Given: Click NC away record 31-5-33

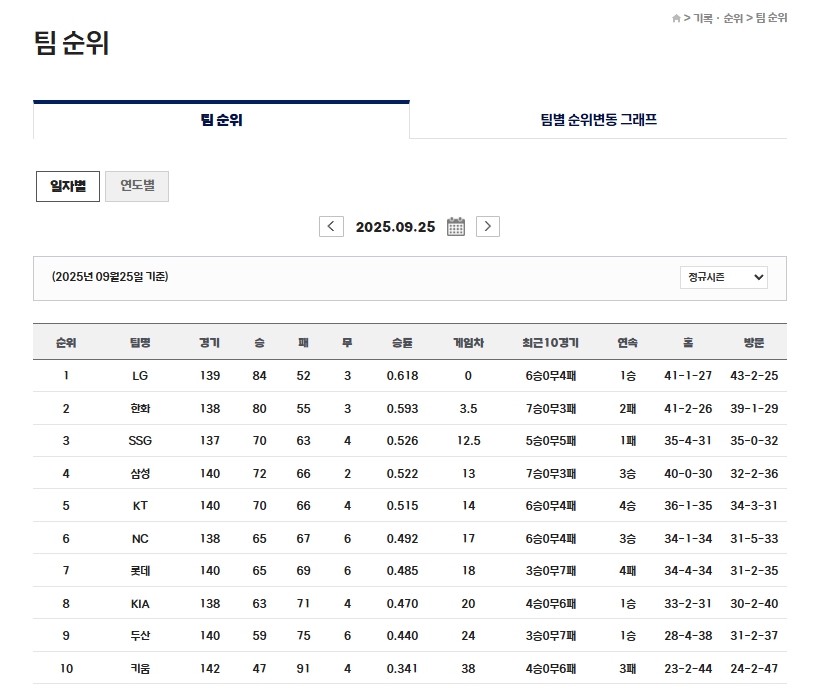Looking at the screenshot, I should click(754, 539).
